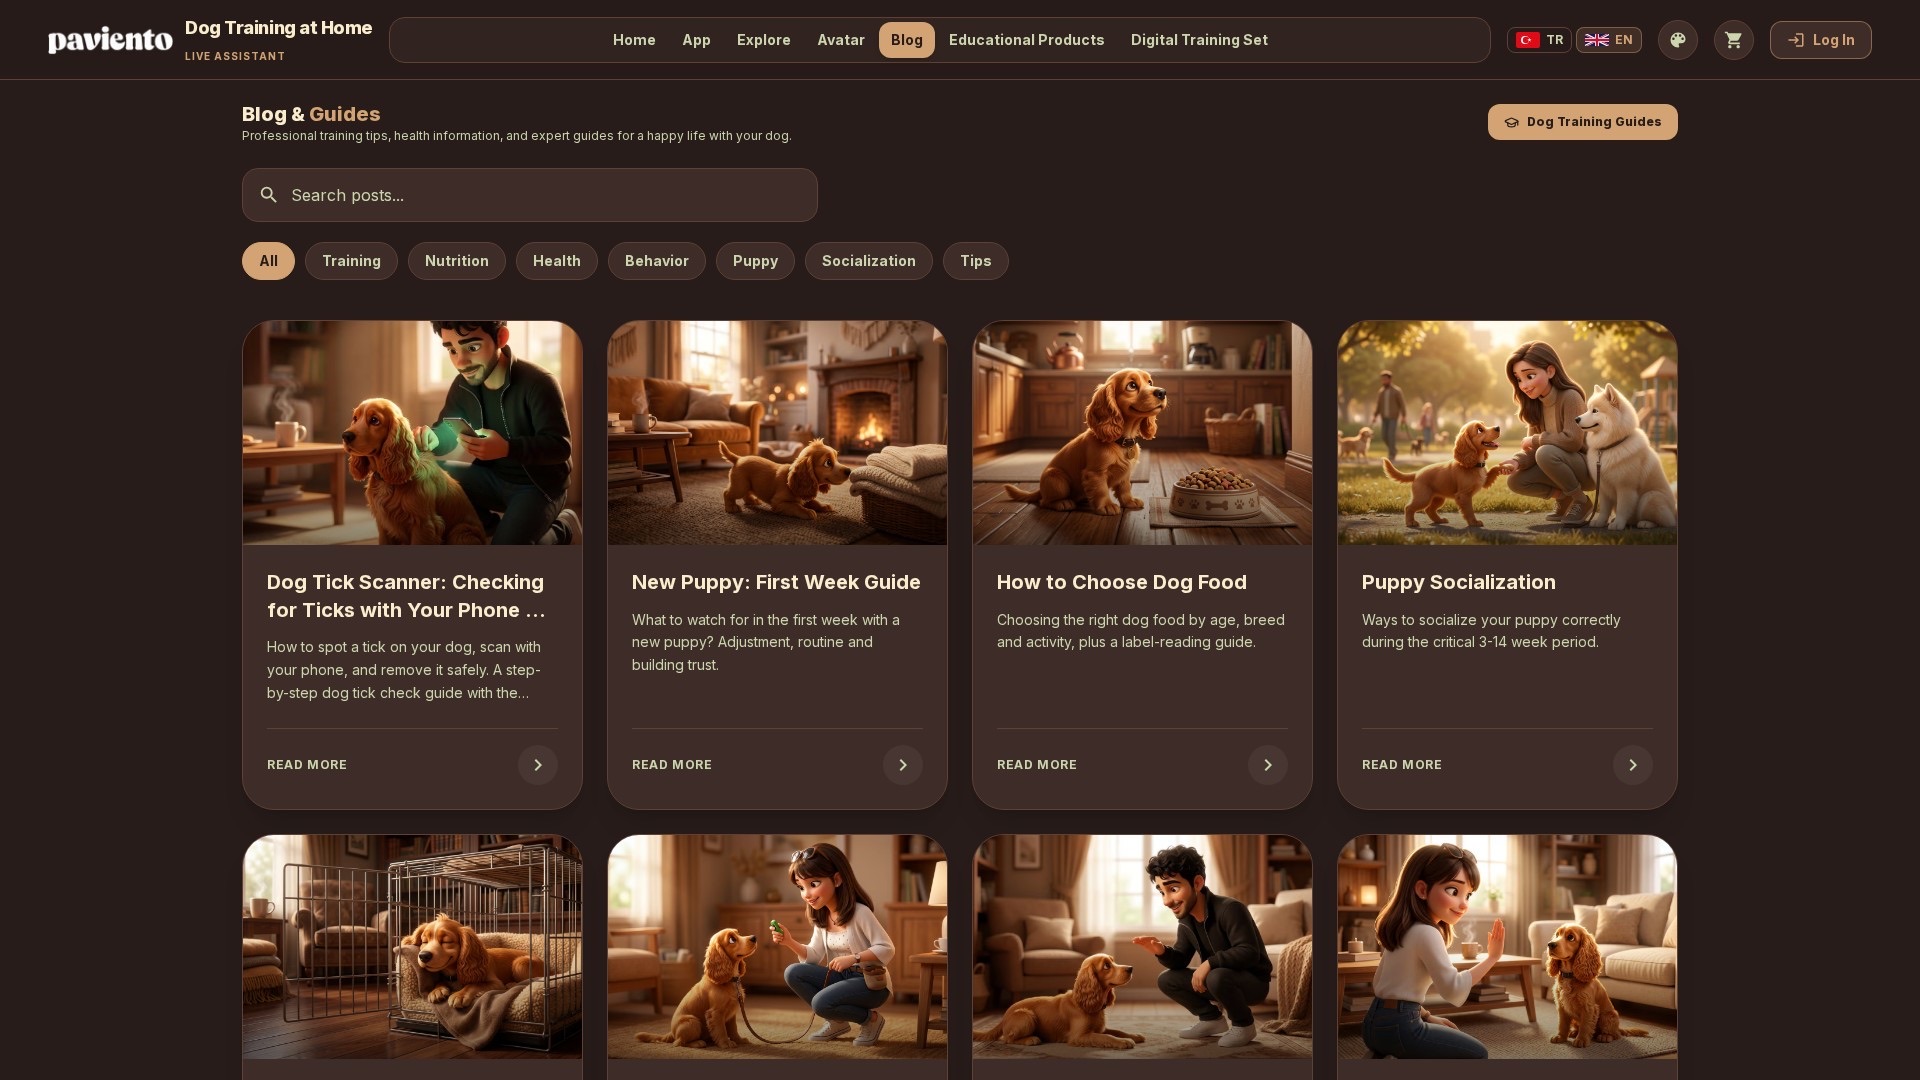Open the dog food bowl thumbnail
The height and width of the screenshot is (1080, 1920).
(1142, 433)
